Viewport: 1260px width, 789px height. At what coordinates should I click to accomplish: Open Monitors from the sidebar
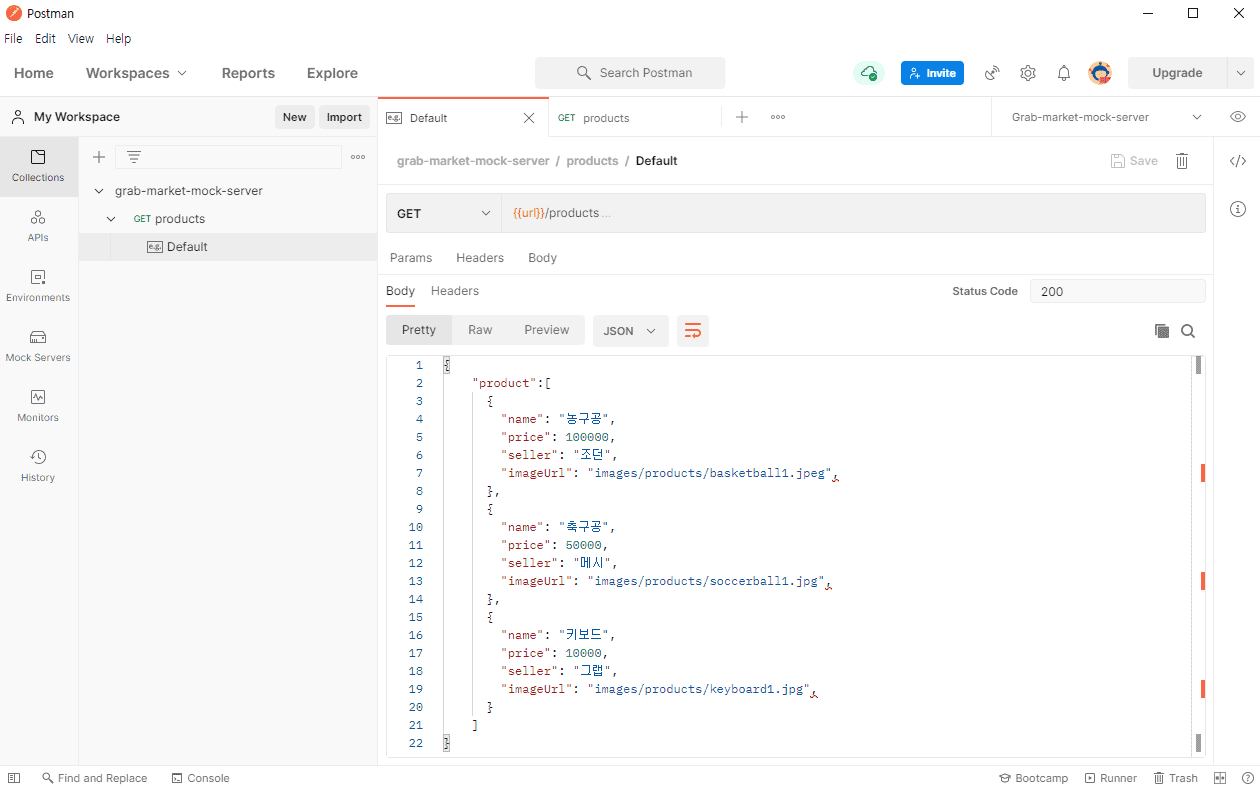point(38,406)
